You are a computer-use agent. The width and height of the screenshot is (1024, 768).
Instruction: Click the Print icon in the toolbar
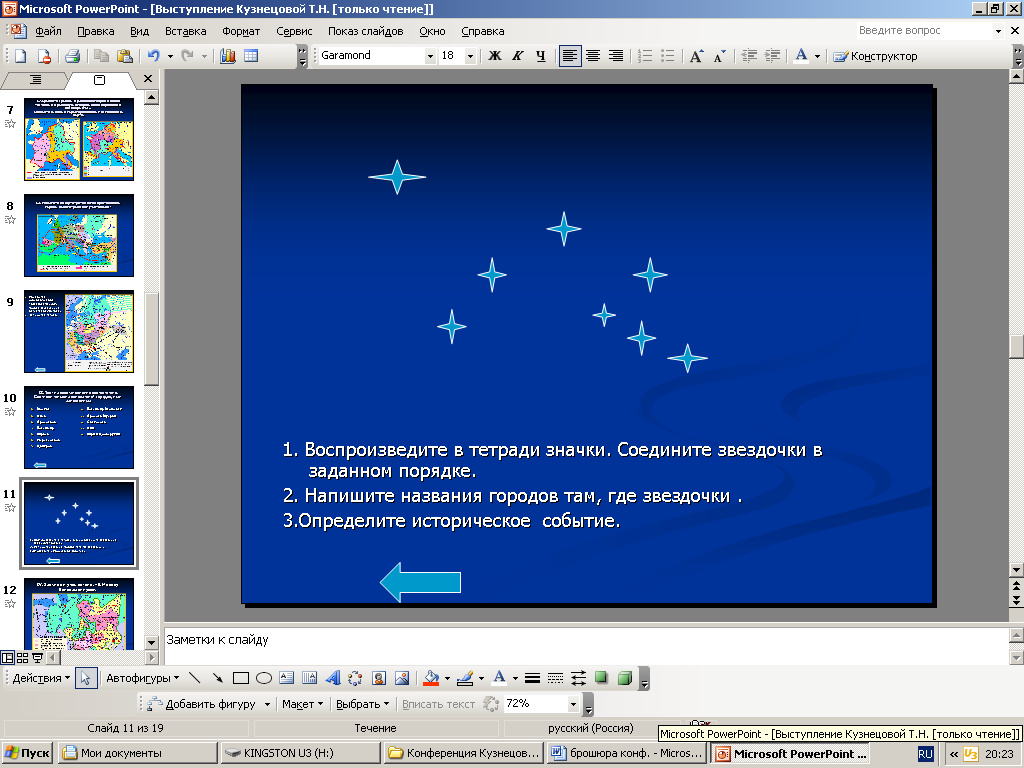click(x=72, y=56)
